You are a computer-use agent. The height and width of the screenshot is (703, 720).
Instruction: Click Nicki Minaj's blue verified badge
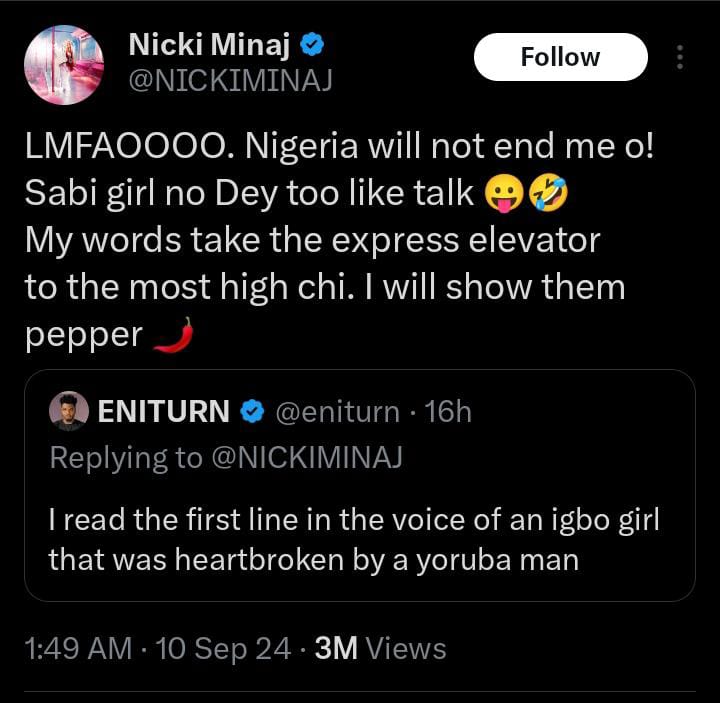click(312, 45)
